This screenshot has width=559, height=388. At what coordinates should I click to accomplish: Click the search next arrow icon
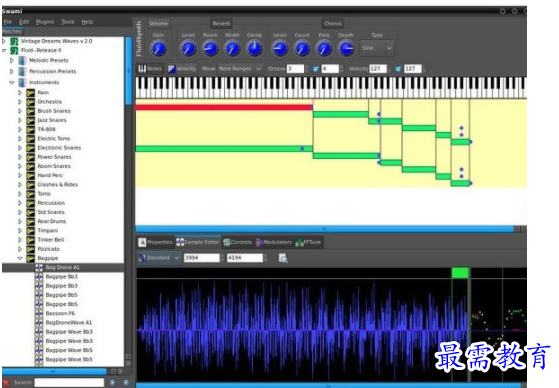click(126, 382)
